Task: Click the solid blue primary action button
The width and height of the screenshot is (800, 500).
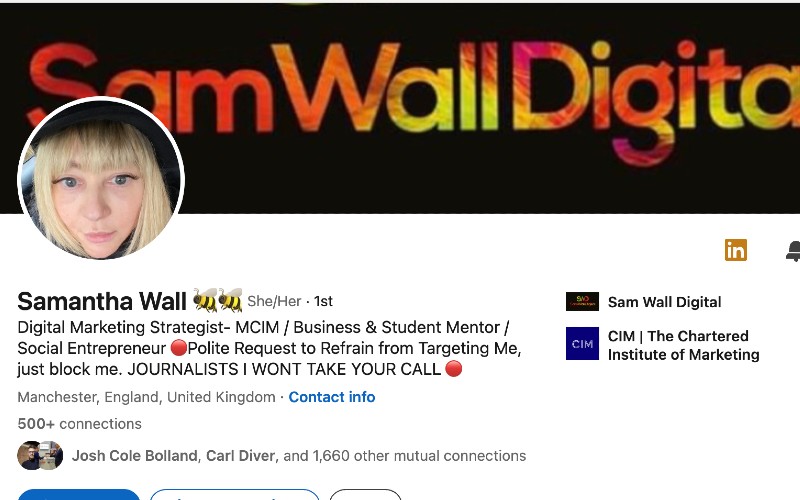Action: [79, 495]
